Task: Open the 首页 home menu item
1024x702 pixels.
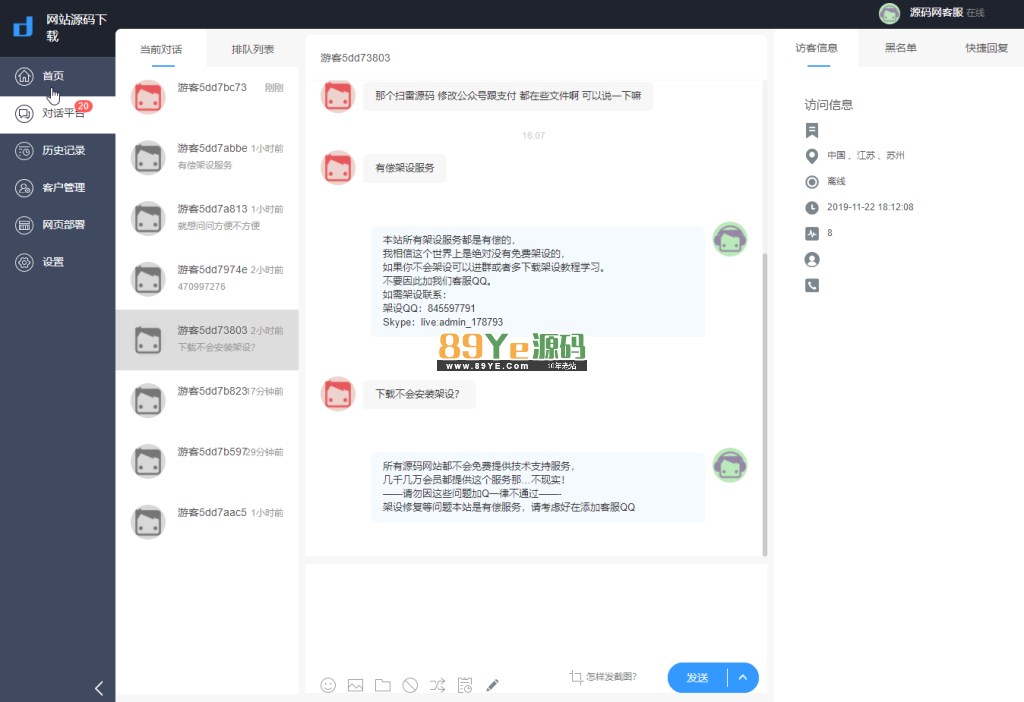Action: point(57,76)
